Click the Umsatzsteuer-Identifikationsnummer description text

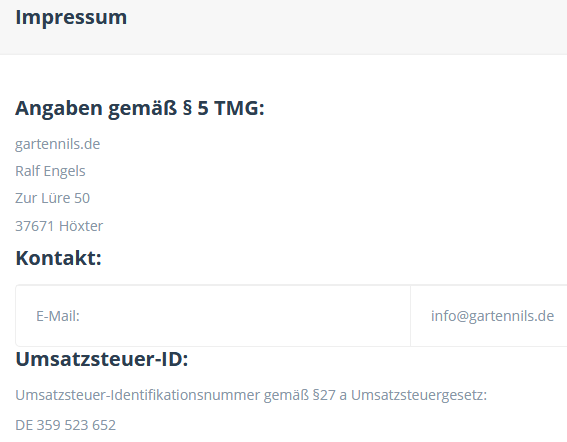click(251, 395)
